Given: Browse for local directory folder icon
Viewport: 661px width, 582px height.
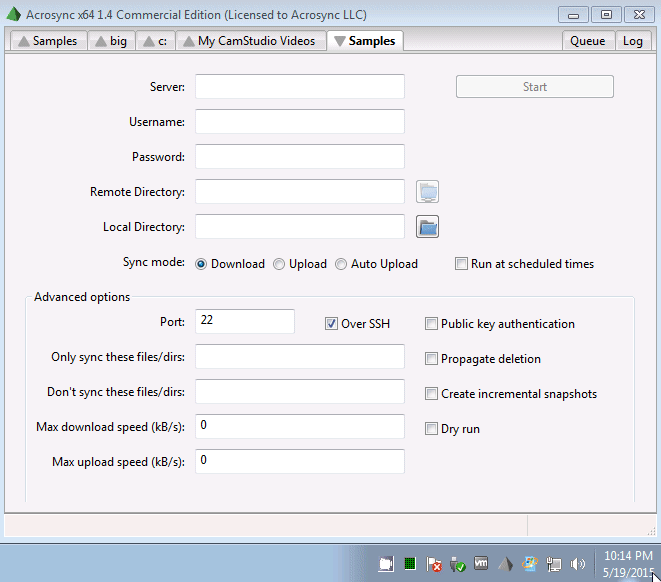Looking at the screenshot, I should 427,227.
